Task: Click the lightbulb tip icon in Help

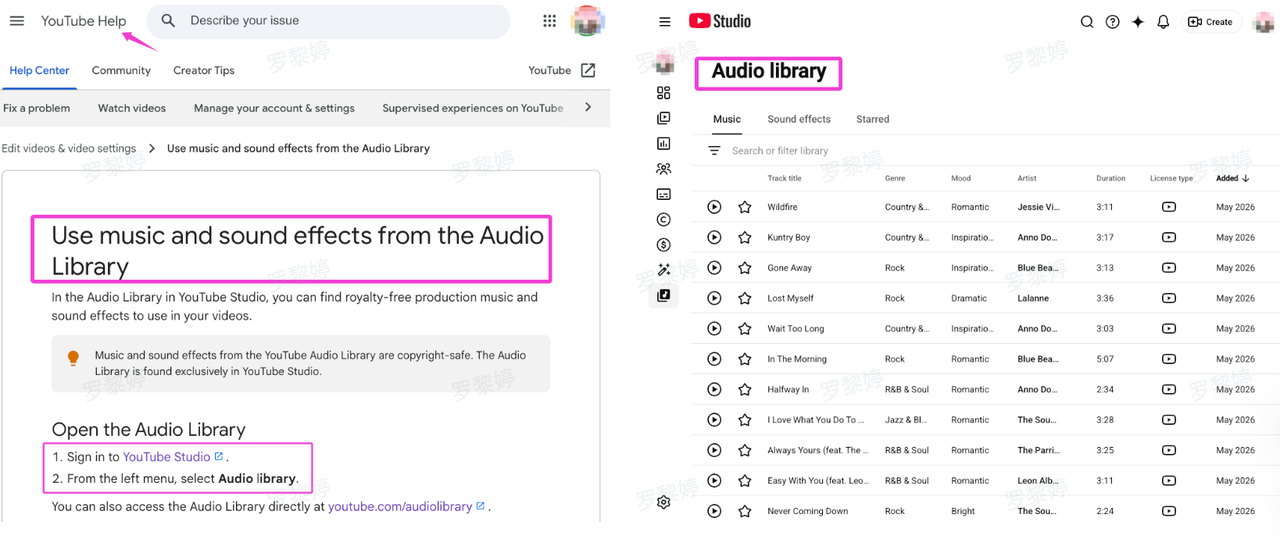Action: point(73,358)
